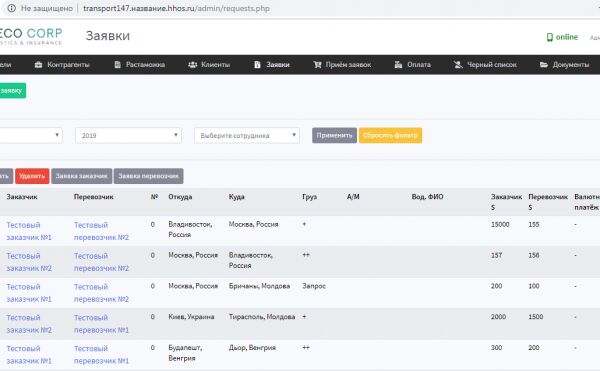Image resolution: width=600 pixels, height=371 pixels.
Task: Open the Контрагенты menu item
Action: (68, 65)
